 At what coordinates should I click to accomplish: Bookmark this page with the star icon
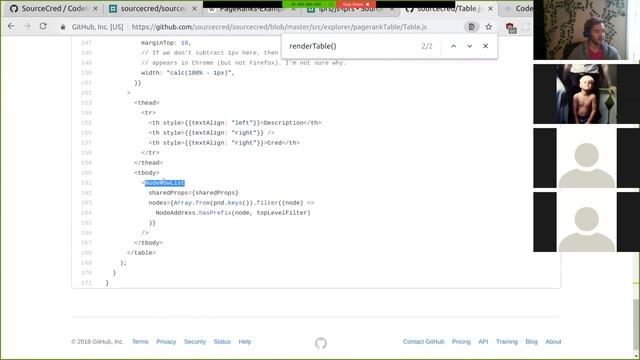[x=489, y=27]
